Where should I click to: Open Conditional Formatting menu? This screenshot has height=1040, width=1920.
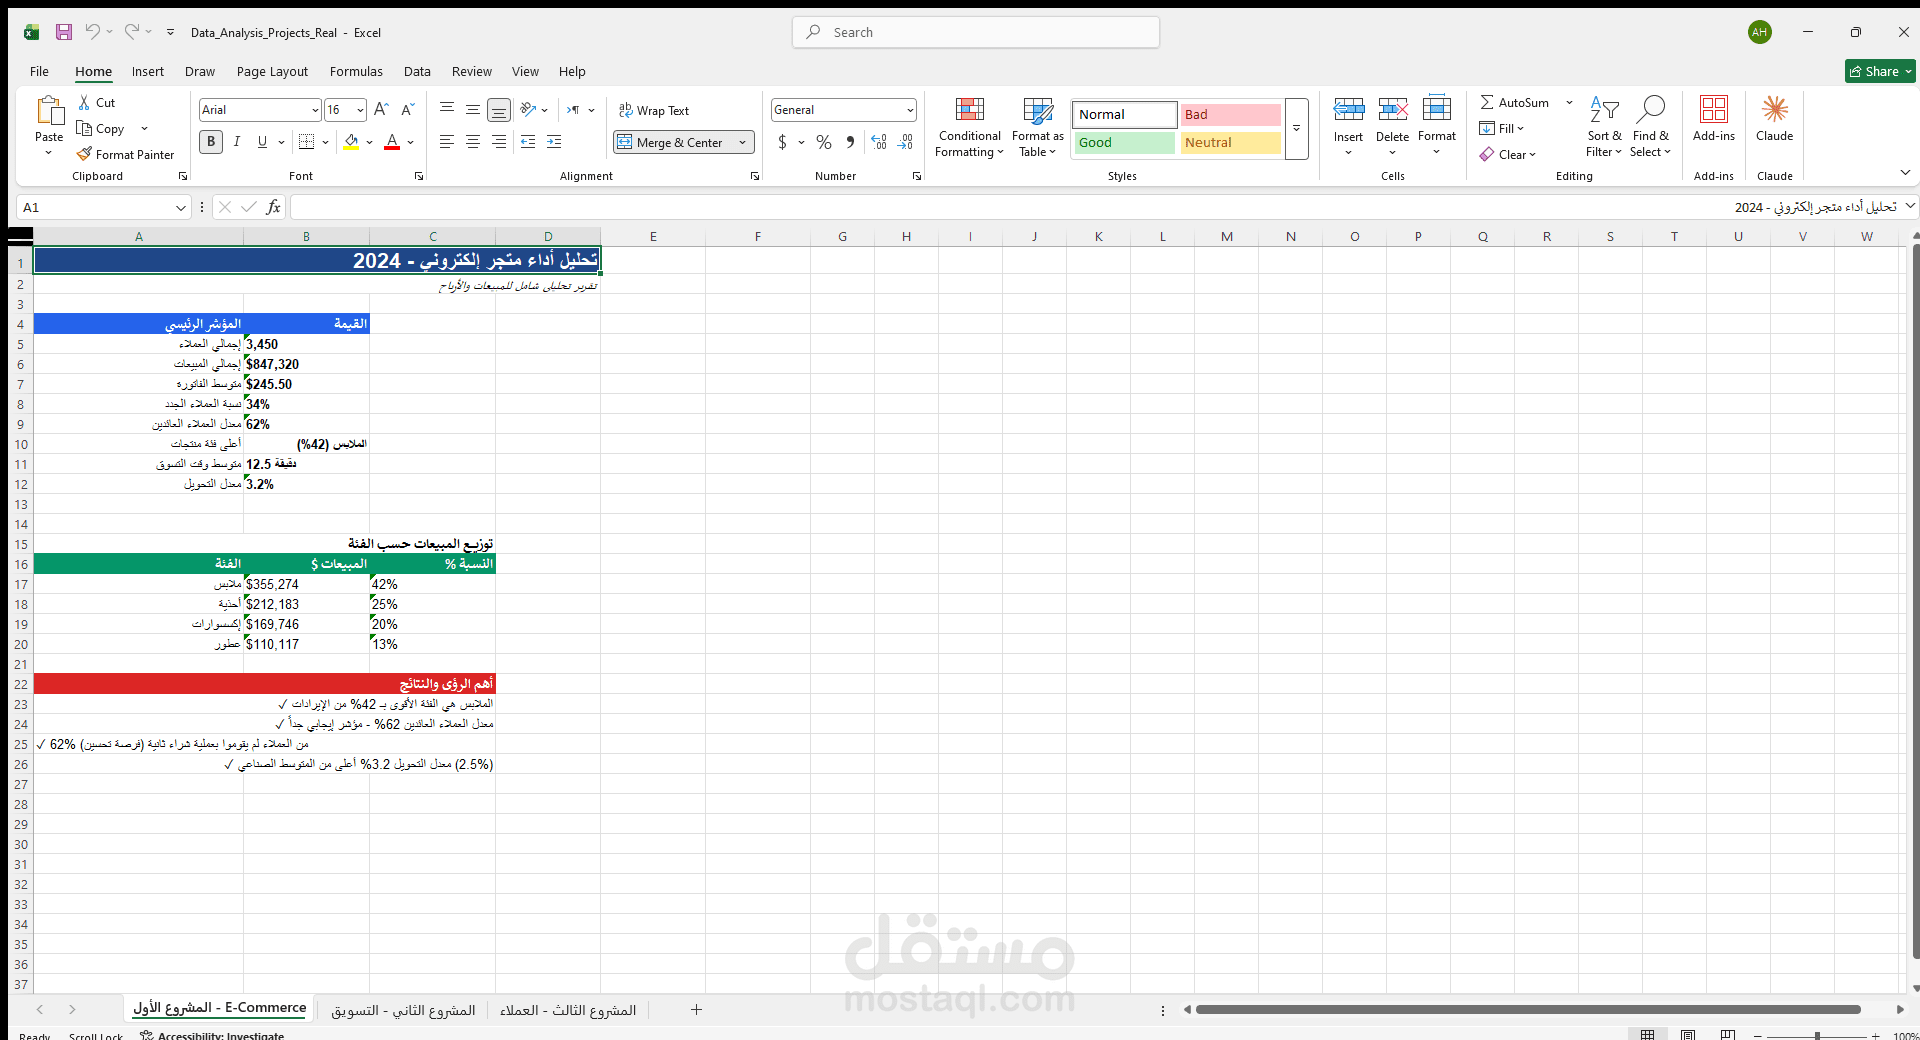pos(969,127)
